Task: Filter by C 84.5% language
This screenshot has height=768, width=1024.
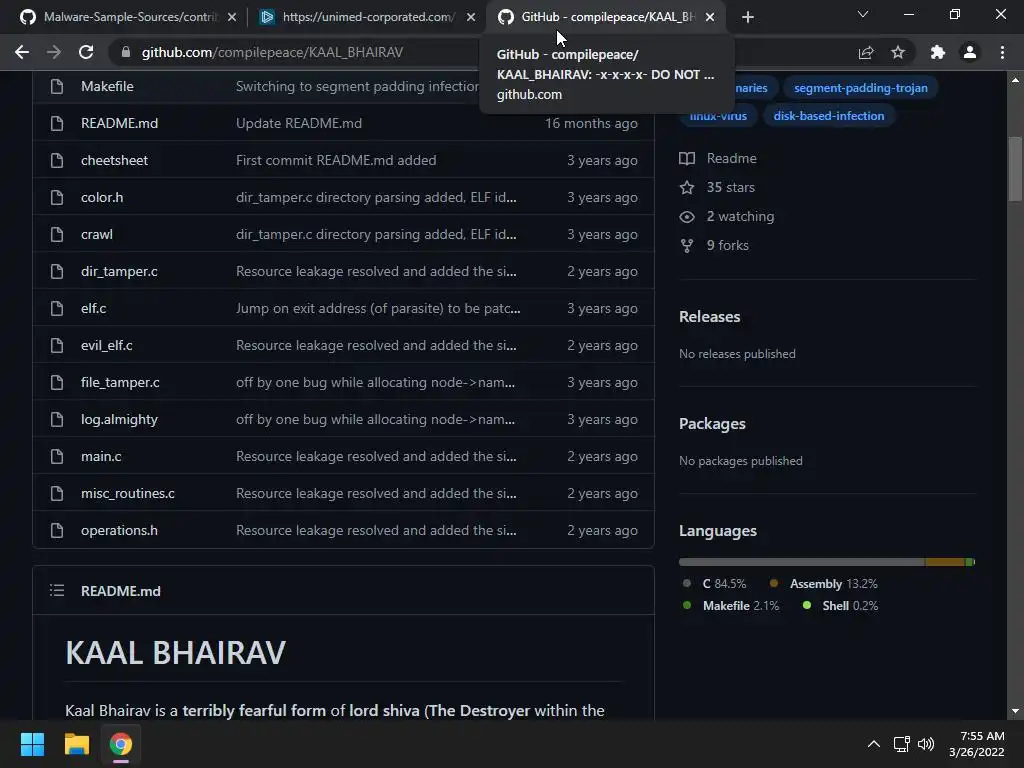Action: click(x=714, y=584)
